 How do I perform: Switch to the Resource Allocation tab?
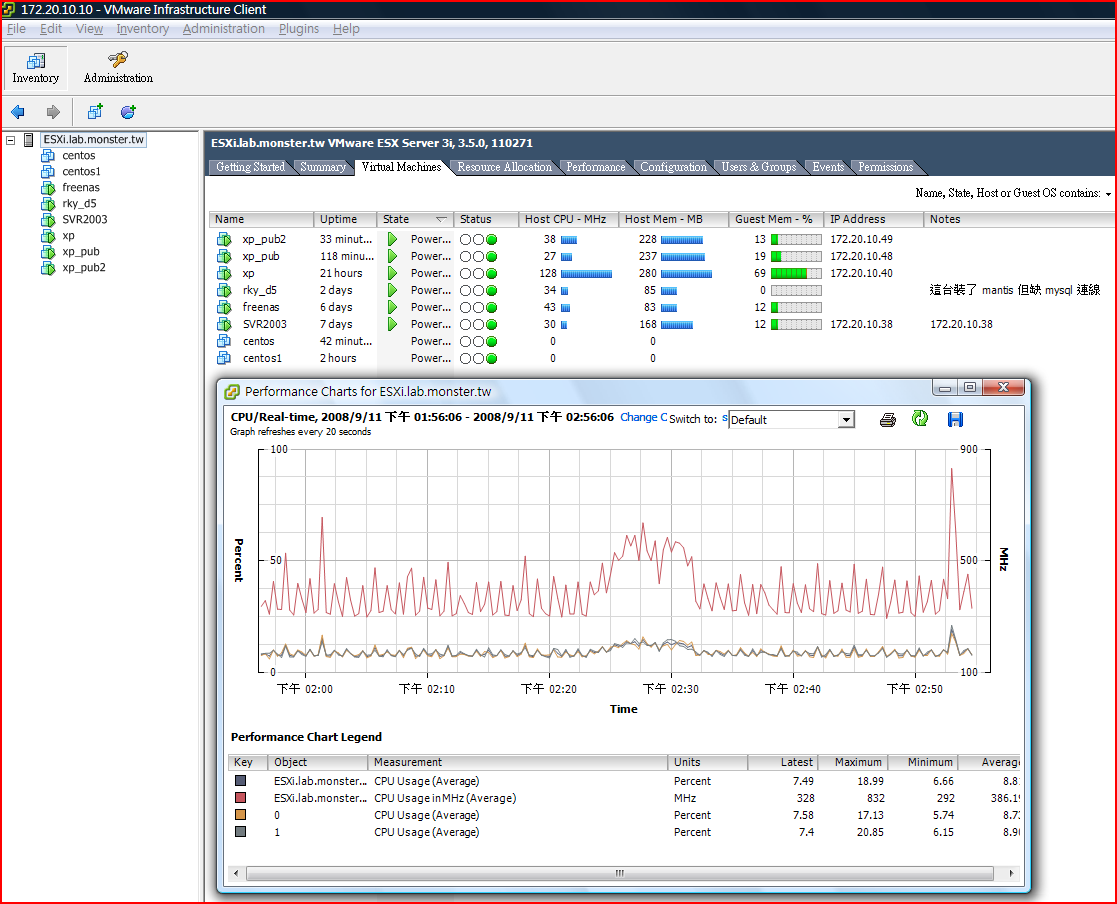(504, 167)
